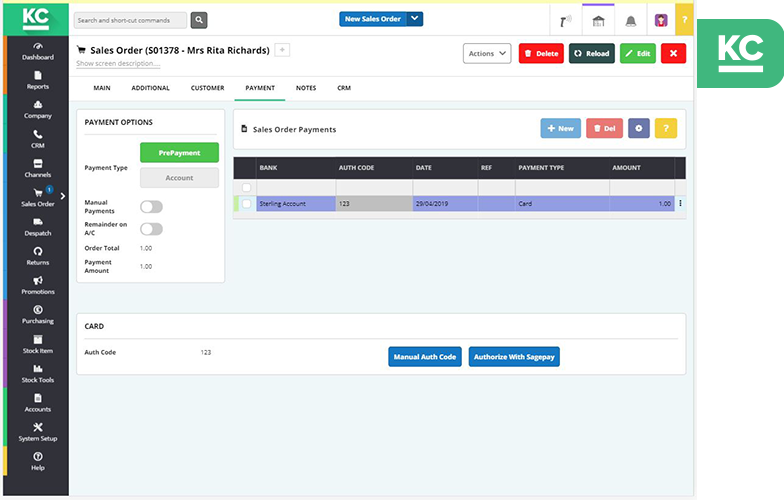Expand the New Sales Order dropdown arrow

pyautogui.click(x=414, y=19)
